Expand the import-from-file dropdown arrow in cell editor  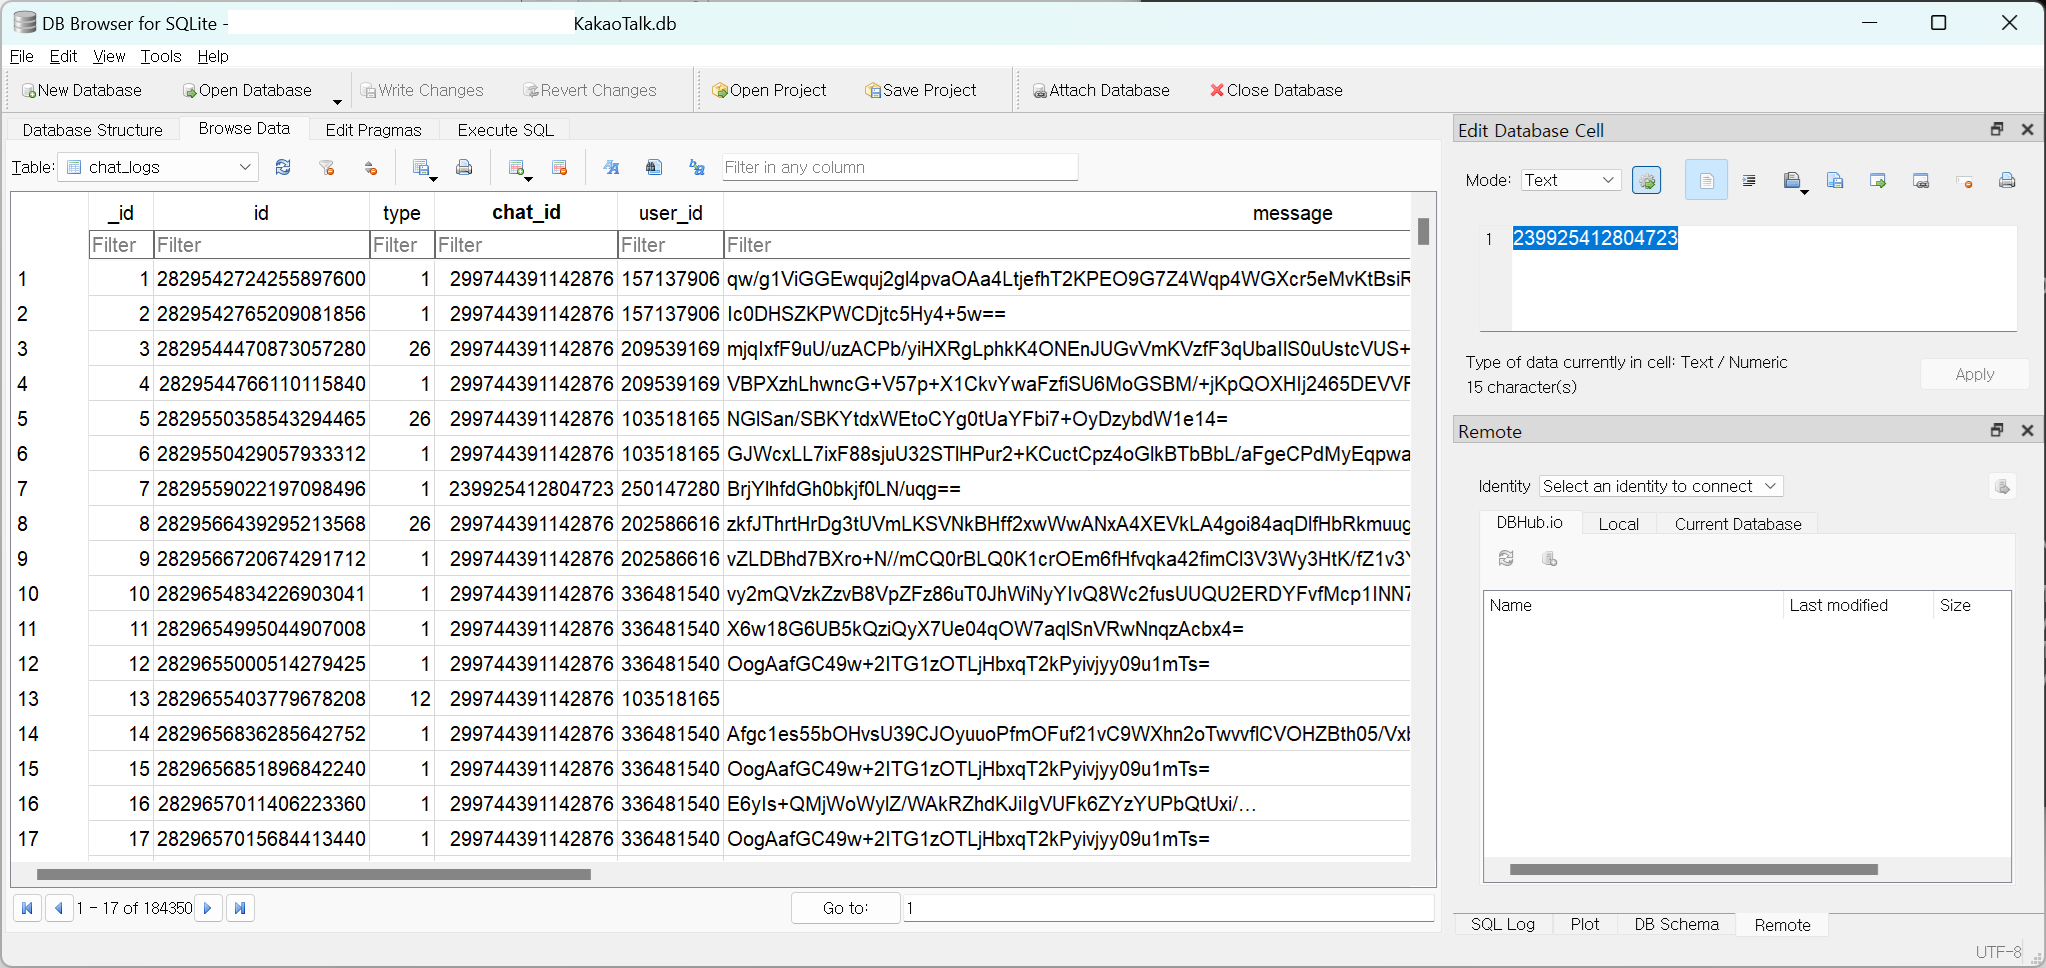point(1804,191)
